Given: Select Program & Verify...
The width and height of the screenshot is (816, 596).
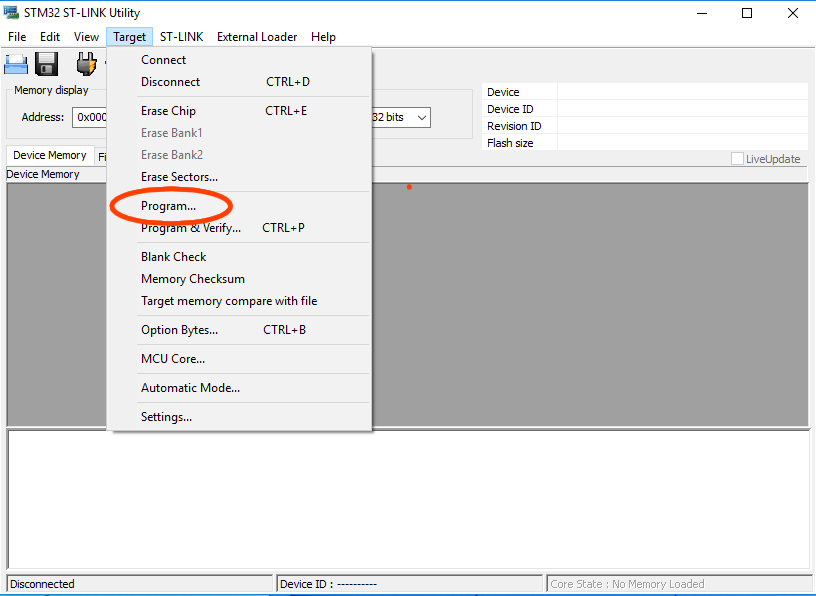Looking at the screenshot, I should [x=190, y=227].
